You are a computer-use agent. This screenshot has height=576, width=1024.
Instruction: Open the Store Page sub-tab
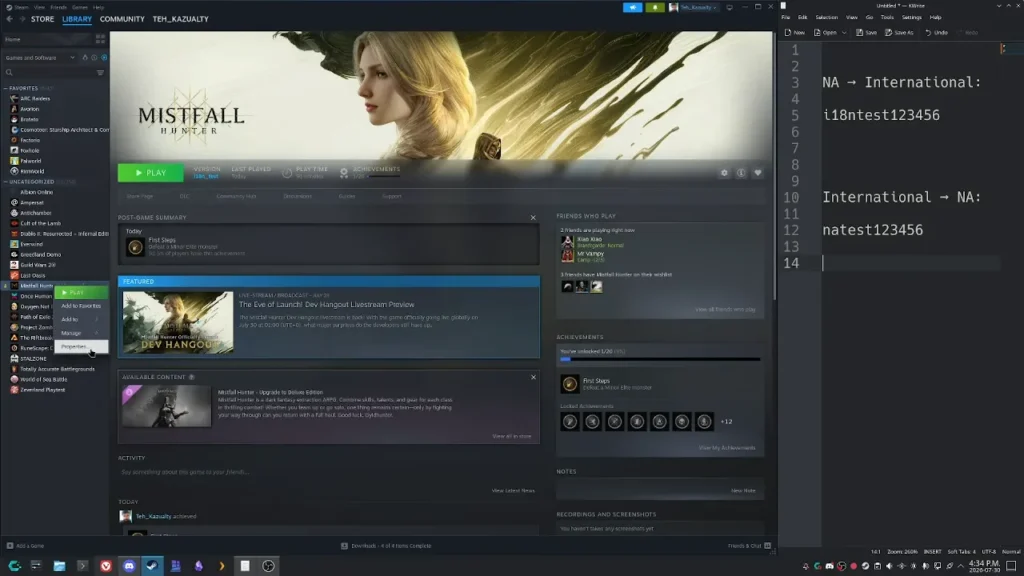point(139,196)
